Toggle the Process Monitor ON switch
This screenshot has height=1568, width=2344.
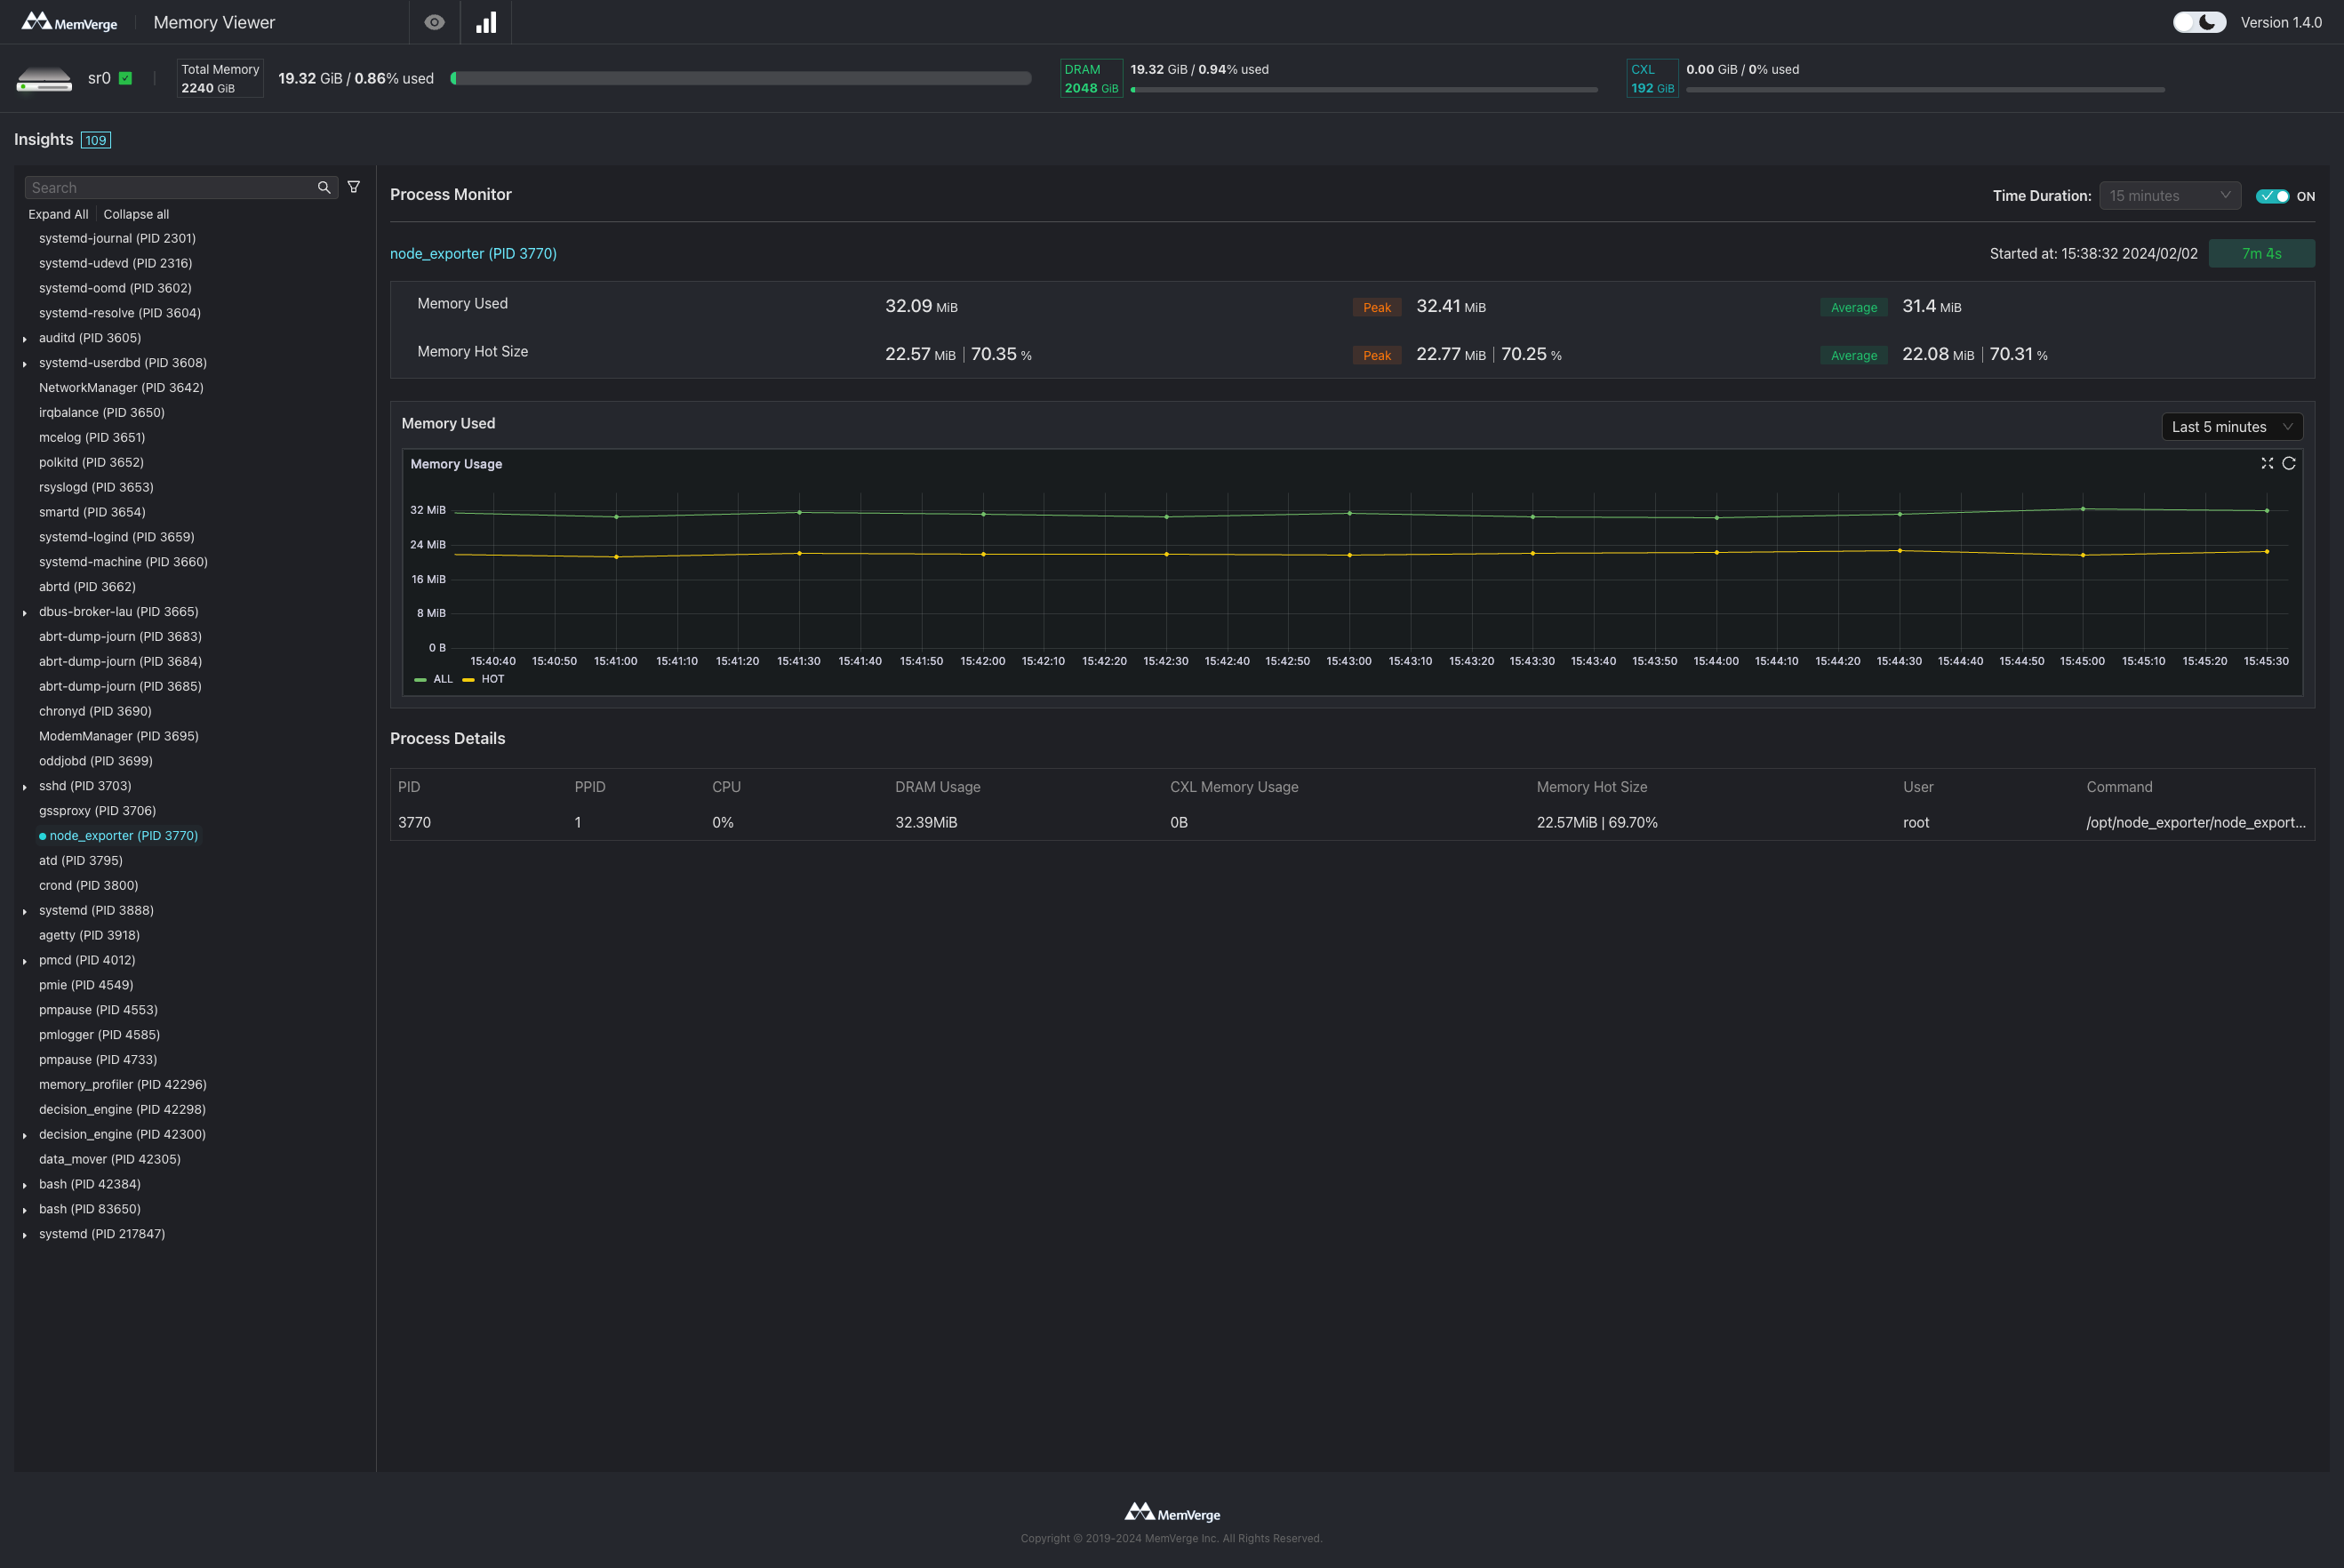pos(2272,196)
